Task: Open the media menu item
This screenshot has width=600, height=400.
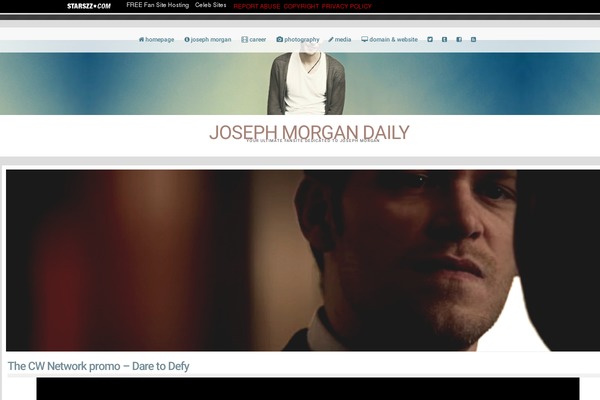Action: [x=339, y=39]
